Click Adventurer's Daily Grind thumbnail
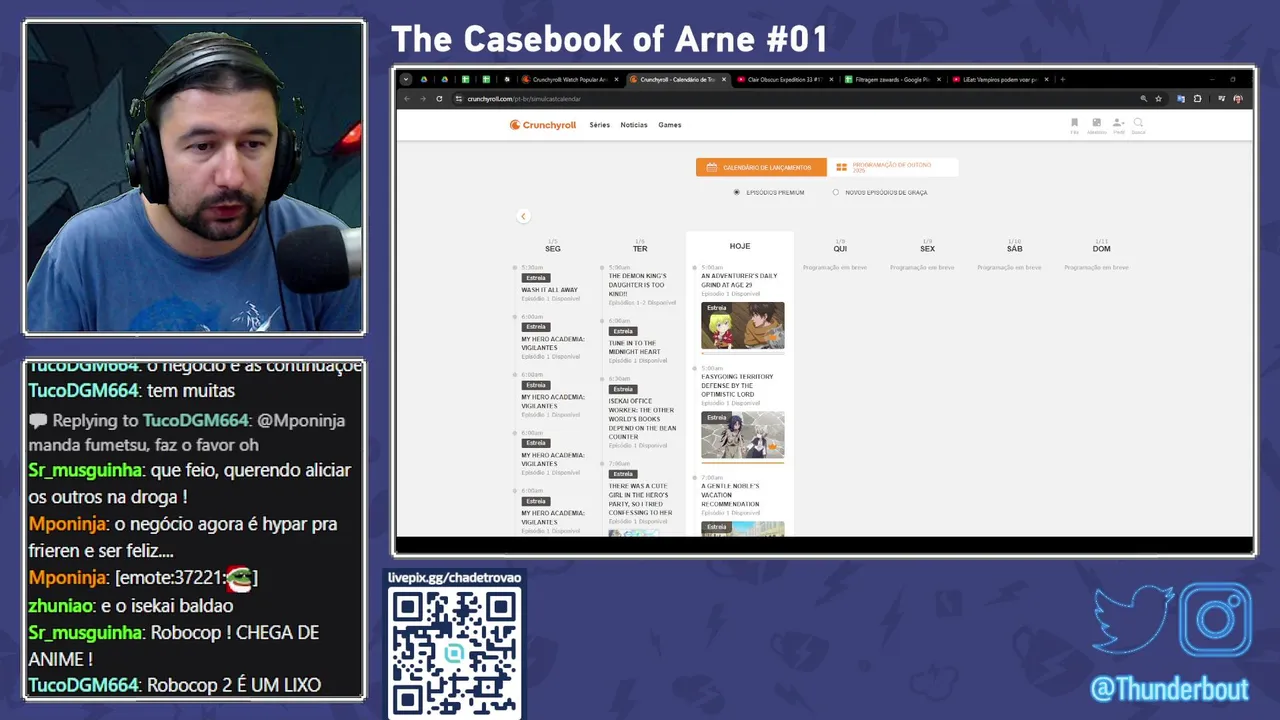This screenshot has height=720, width=1280. click(x=743, y=326)
